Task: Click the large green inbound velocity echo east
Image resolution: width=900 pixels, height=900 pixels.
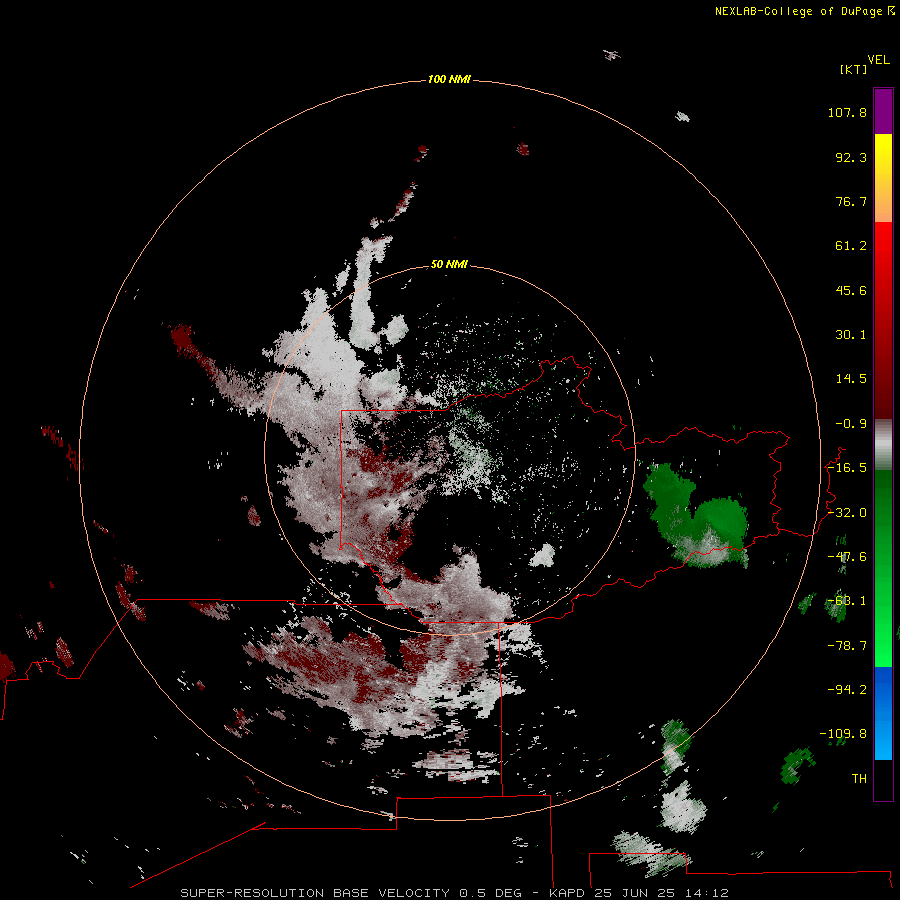Action: click(x=696, y=517)
